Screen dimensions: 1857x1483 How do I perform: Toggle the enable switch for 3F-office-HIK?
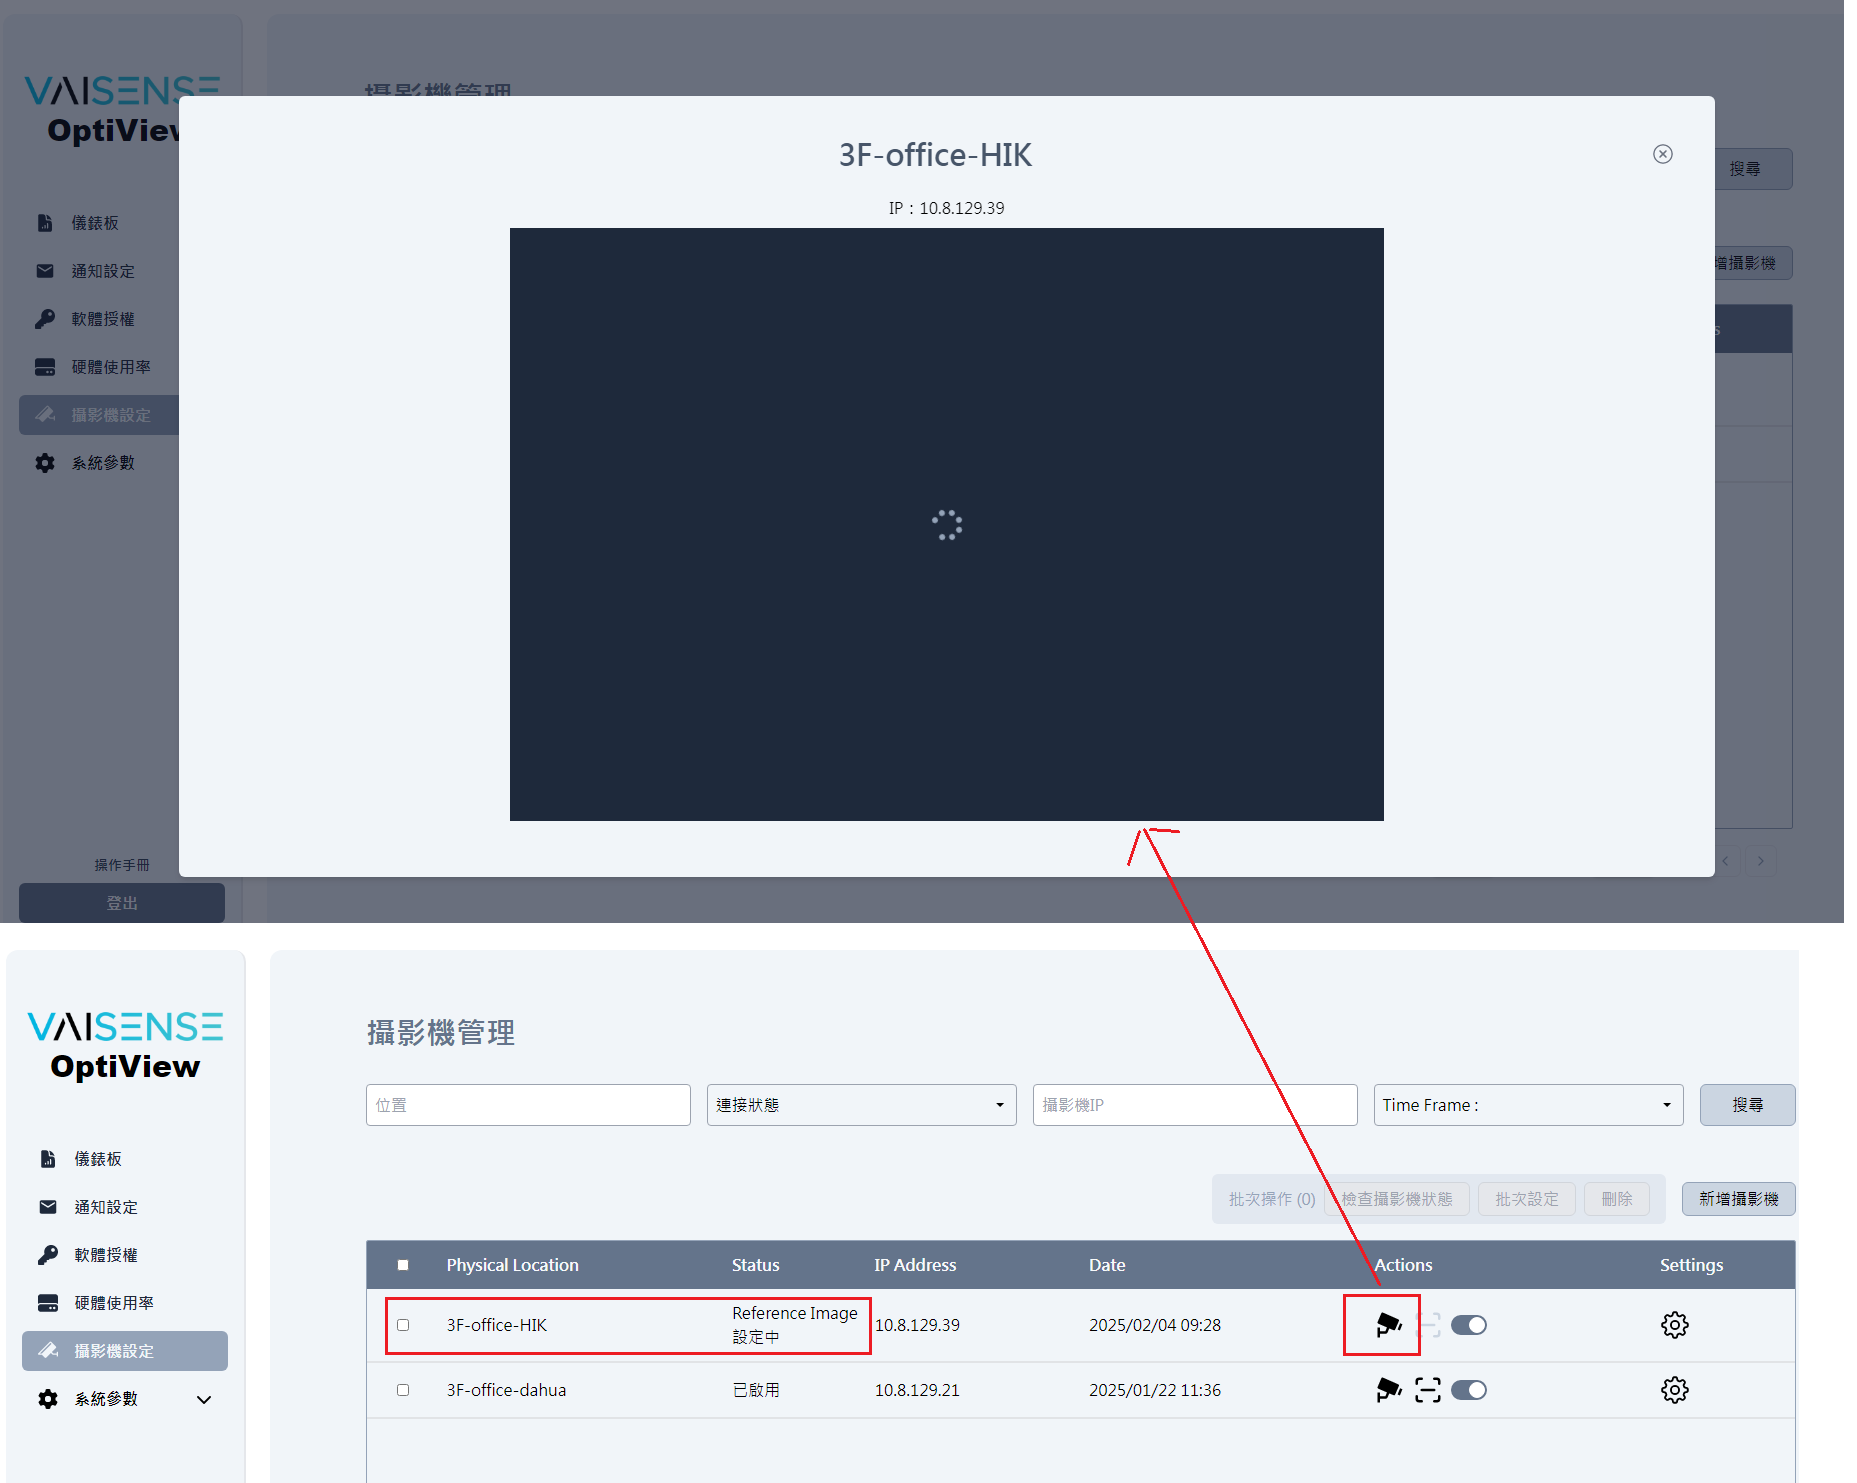click(1468, 1325)
